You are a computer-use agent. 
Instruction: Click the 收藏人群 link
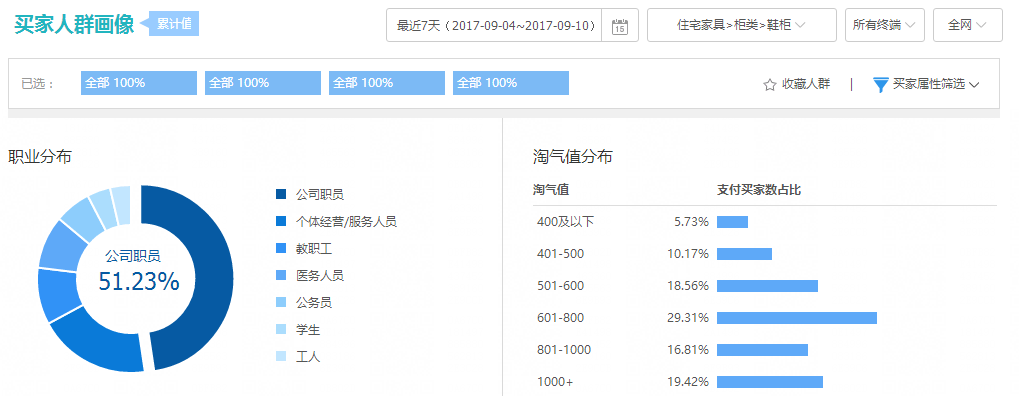coord(806,84)
